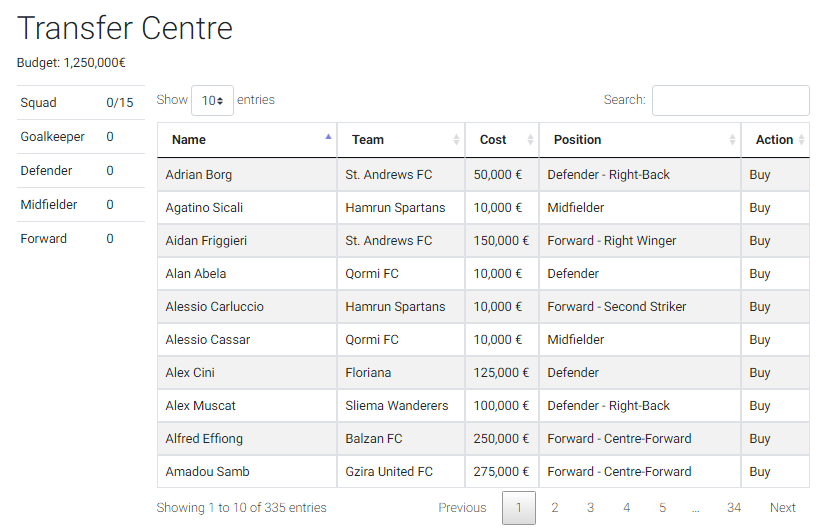Buy player Adrian Borg
833x531 pixels.
click(760, 175)
